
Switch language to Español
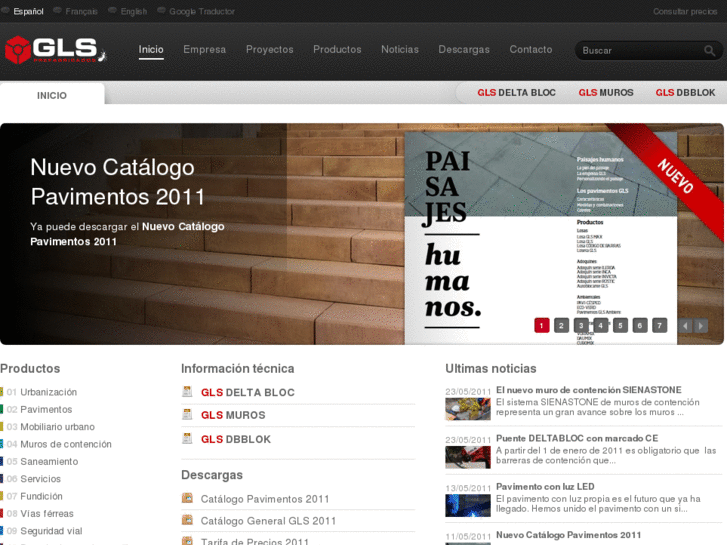28,11
